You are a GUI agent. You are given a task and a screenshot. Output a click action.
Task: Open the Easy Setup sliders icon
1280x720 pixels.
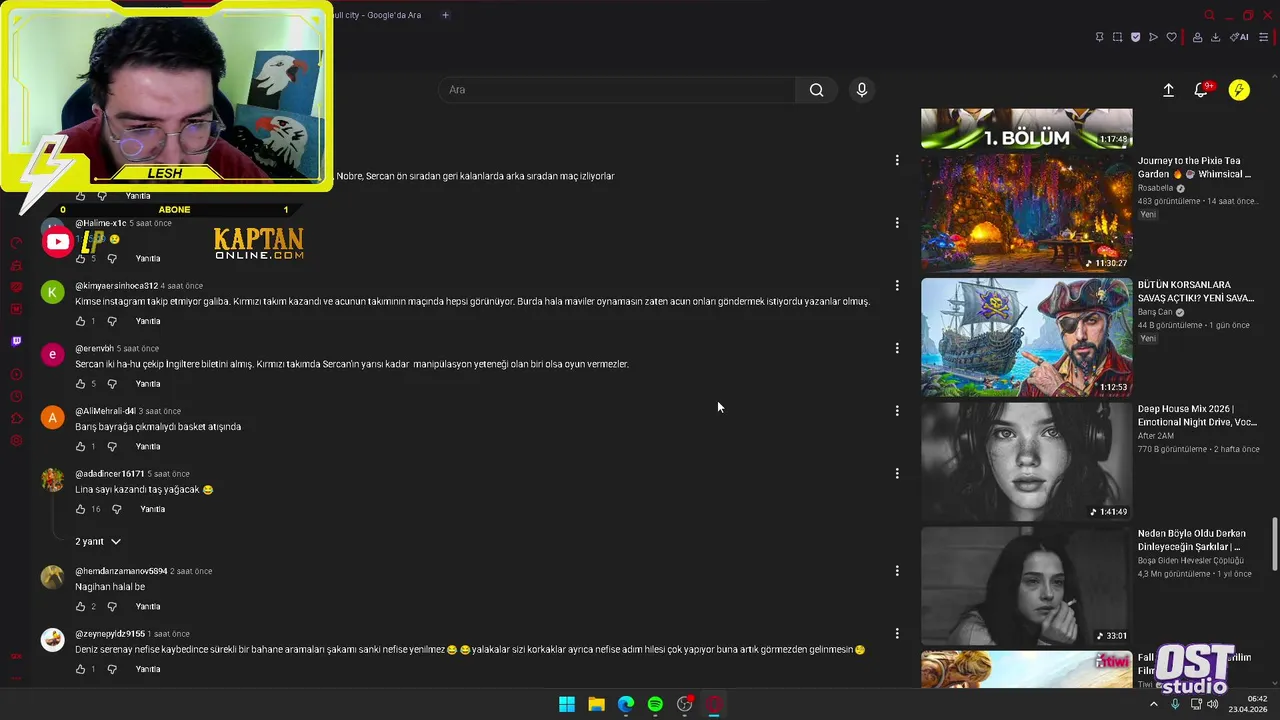(x=1263, y=37)
